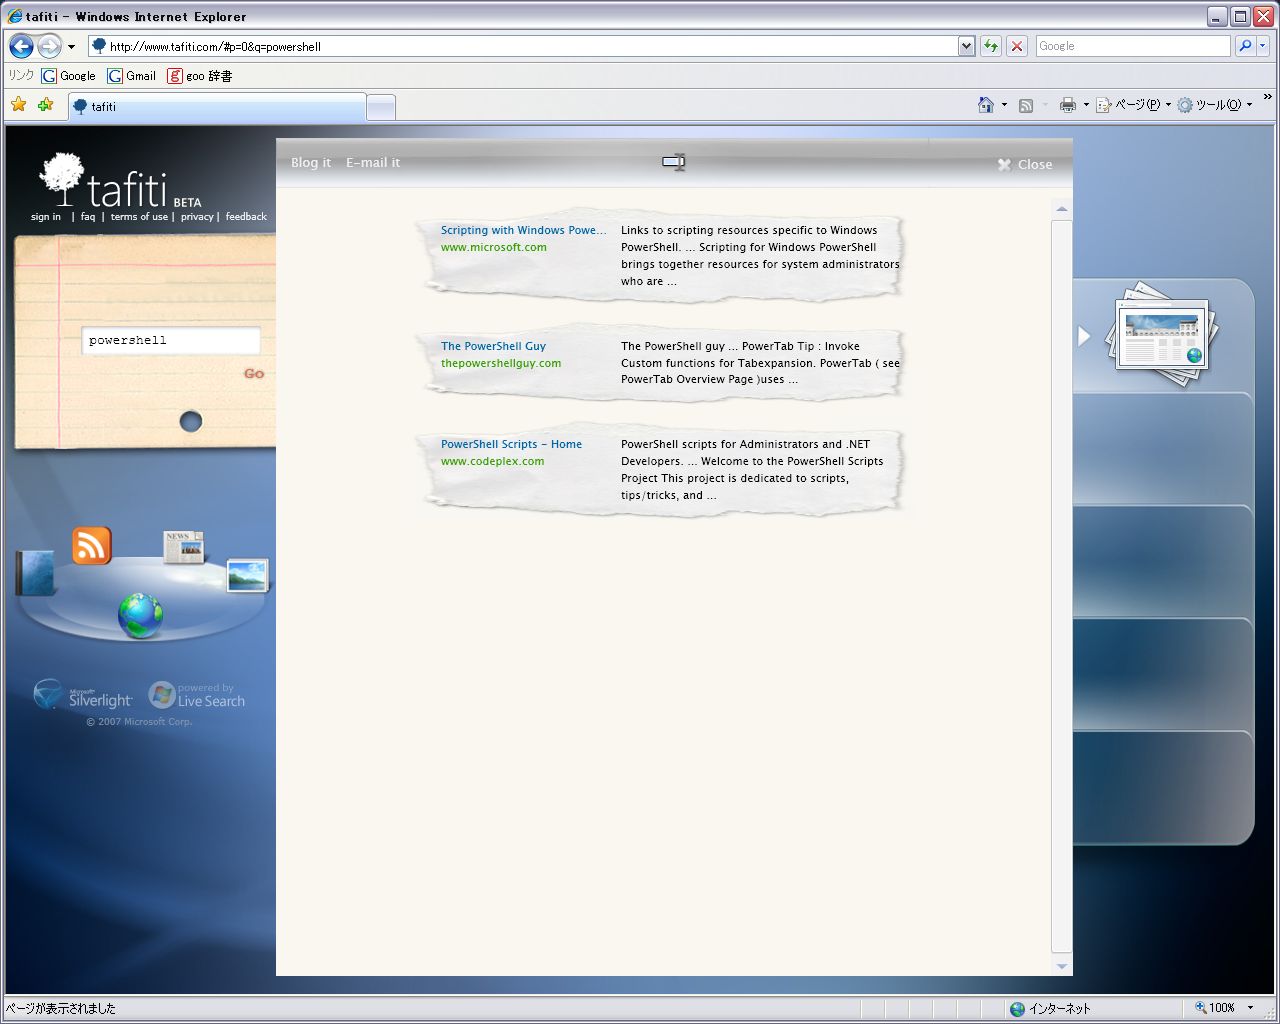
Task: Click the IE Forward navigation button
Action: [49, 46]
